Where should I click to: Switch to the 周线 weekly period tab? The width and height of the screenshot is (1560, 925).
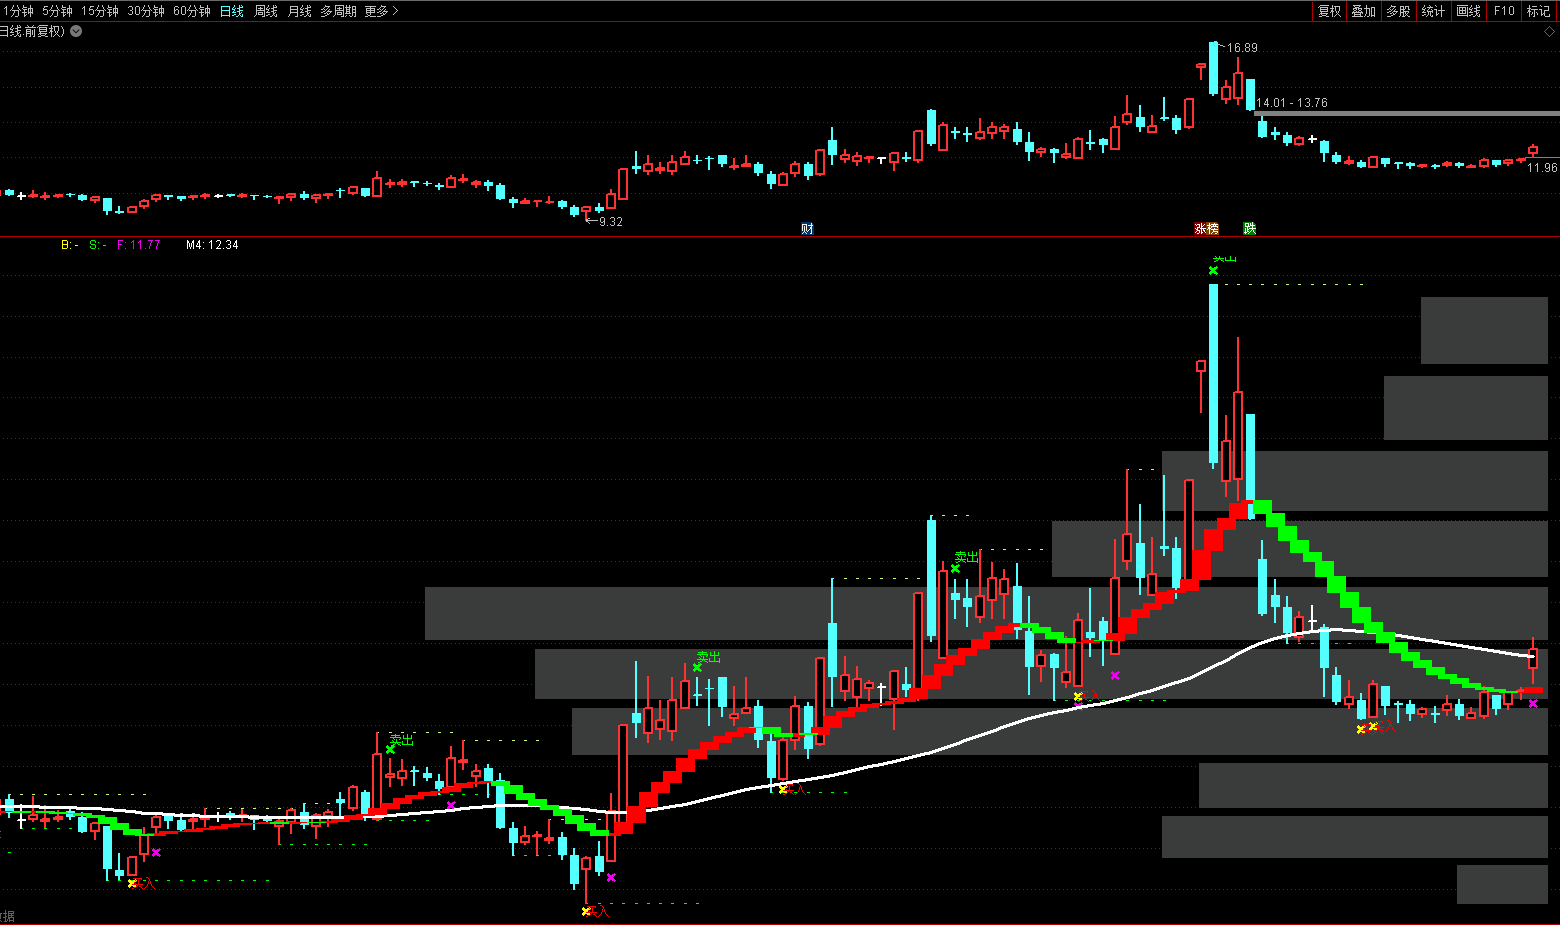pos(266,11)
